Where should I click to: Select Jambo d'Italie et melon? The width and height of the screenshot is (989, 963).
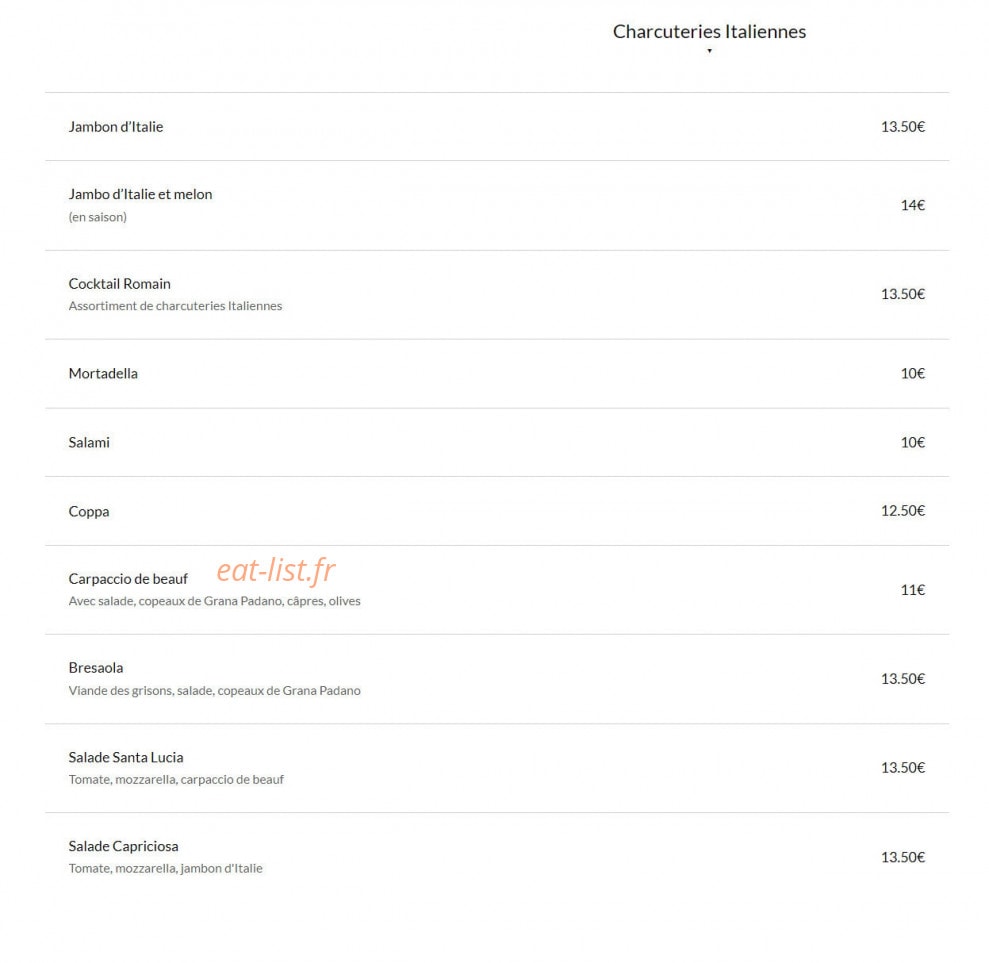[140, 194]
